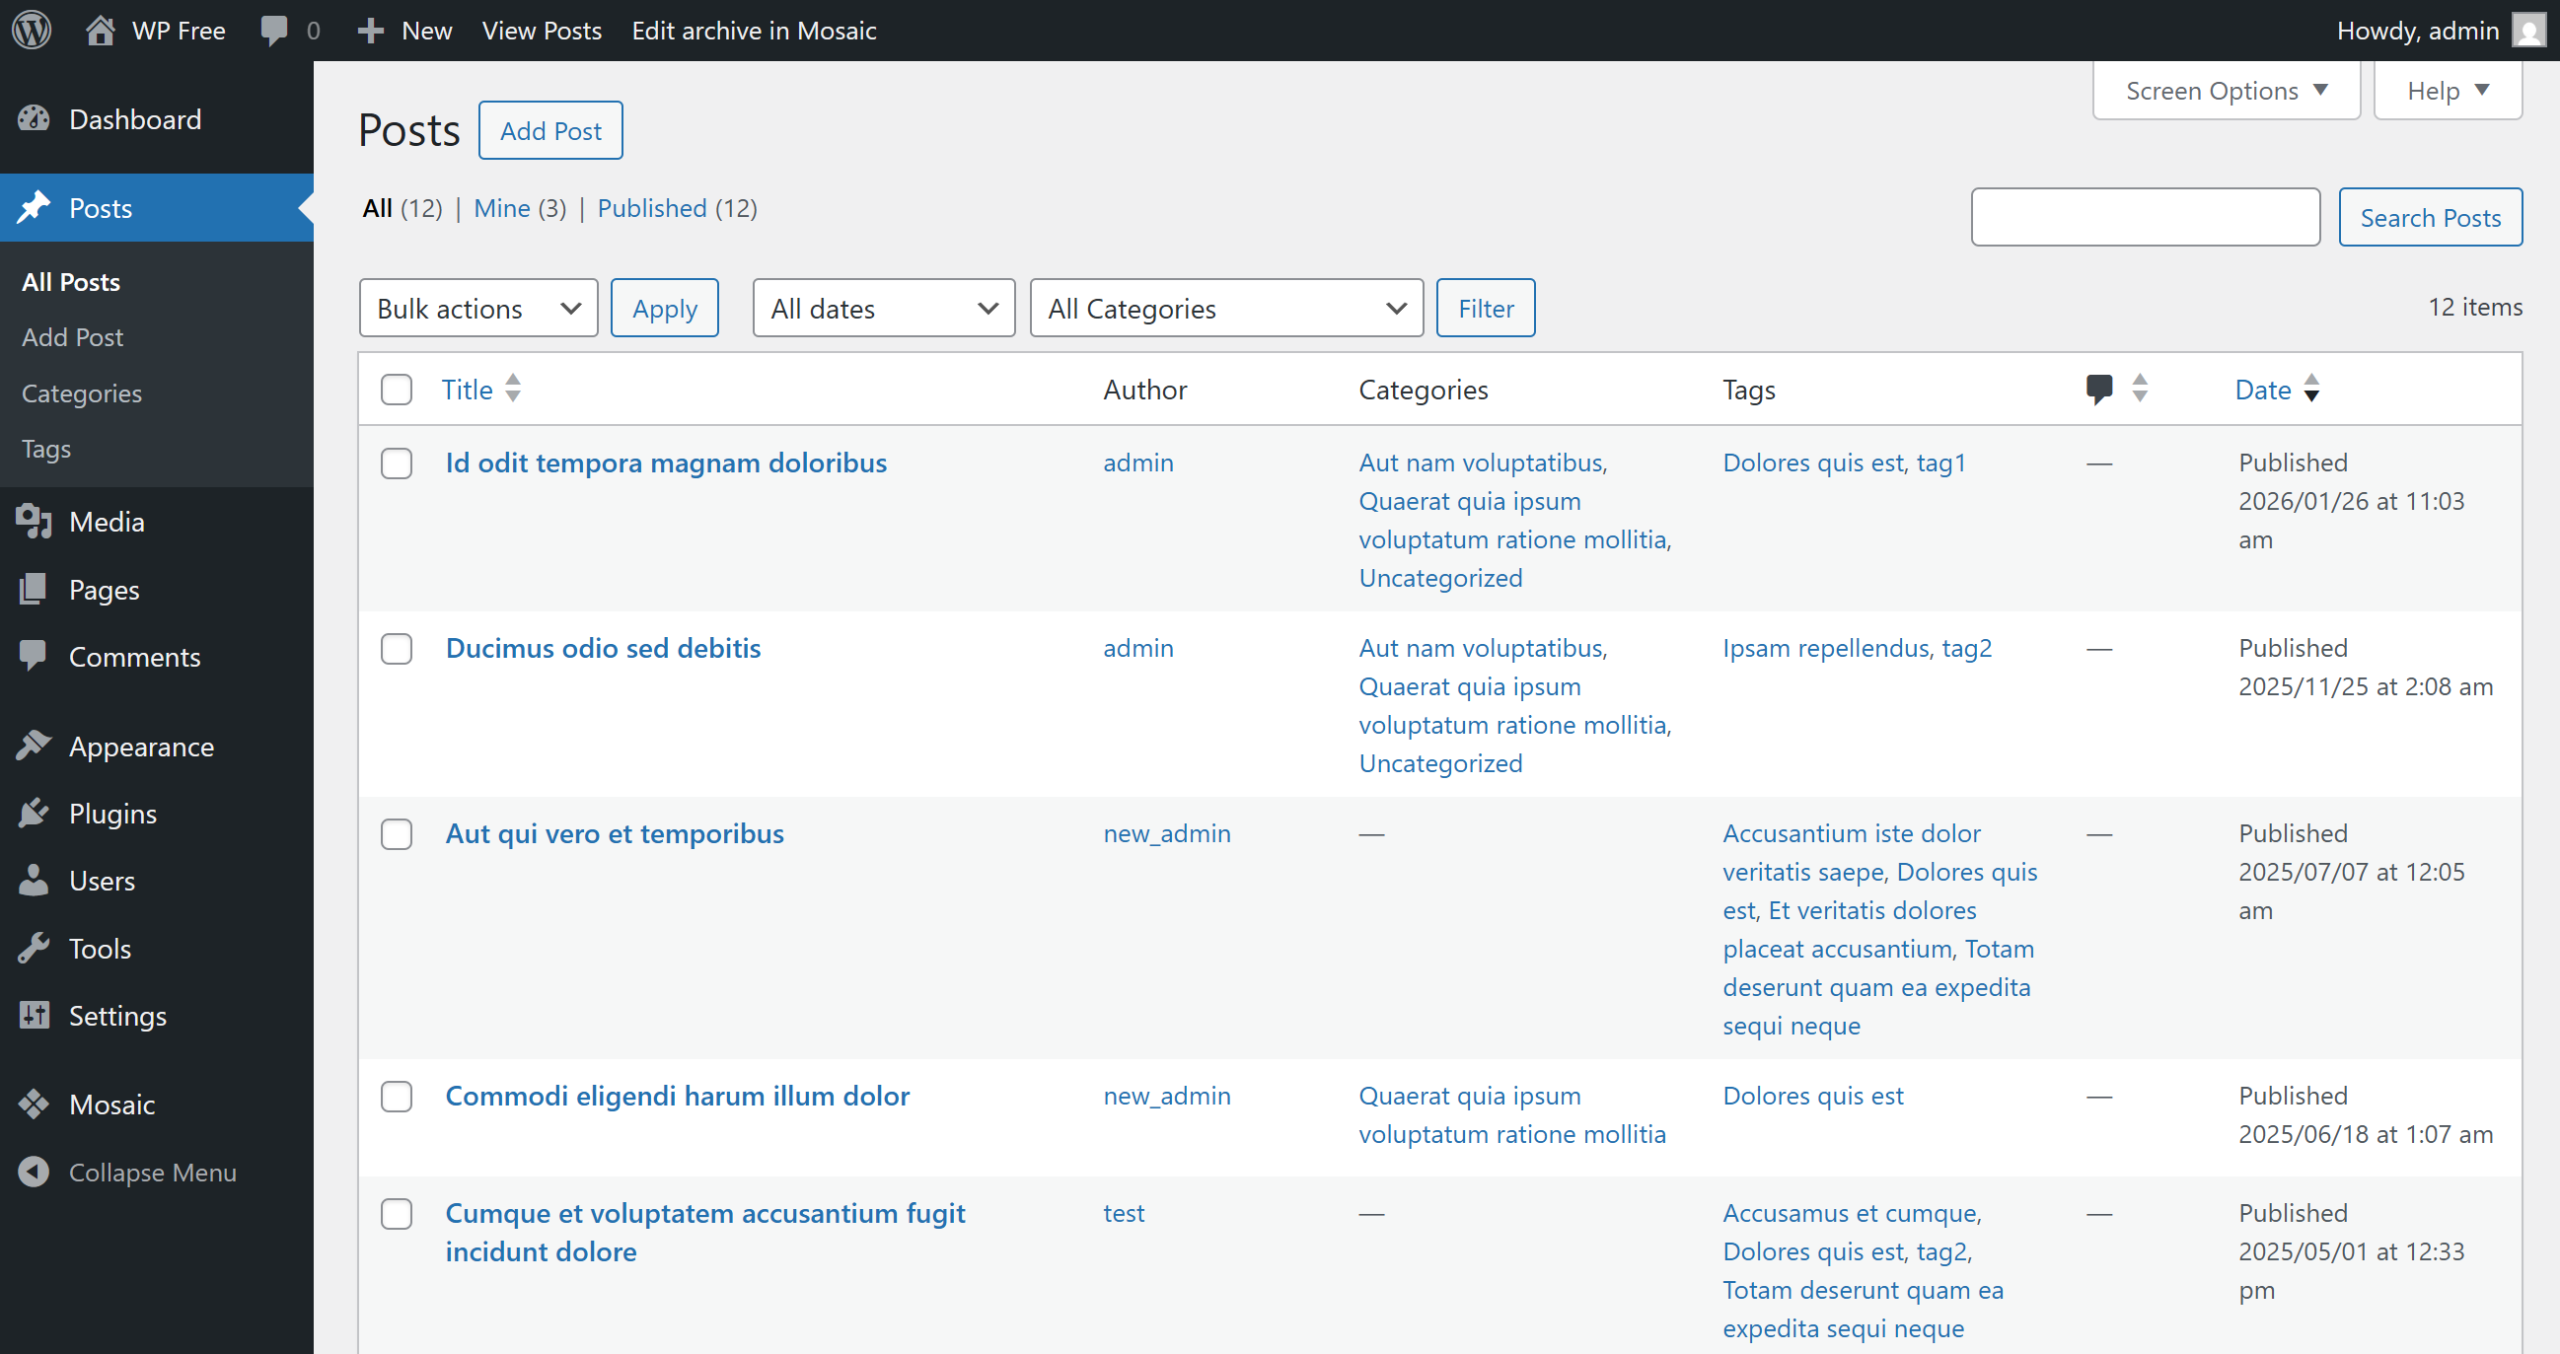Expand the Screen Options panel

(2225, 91)
